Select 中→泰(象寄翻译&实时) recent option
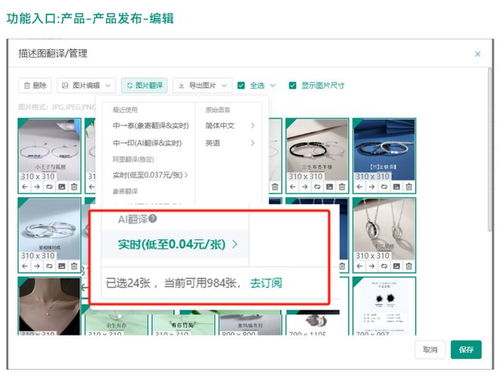 [x=151, y=126]
